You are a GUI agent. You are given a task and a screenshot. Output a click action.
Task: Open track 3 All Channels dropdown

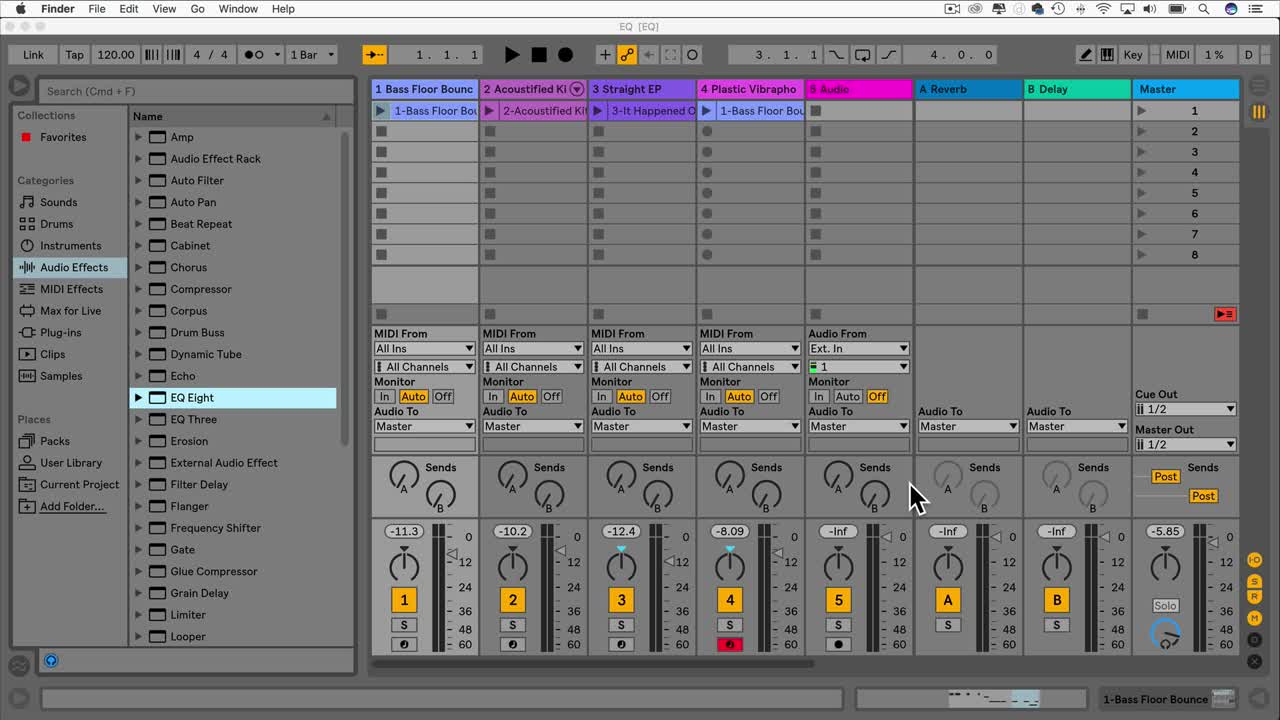click(x=641, y=367)
